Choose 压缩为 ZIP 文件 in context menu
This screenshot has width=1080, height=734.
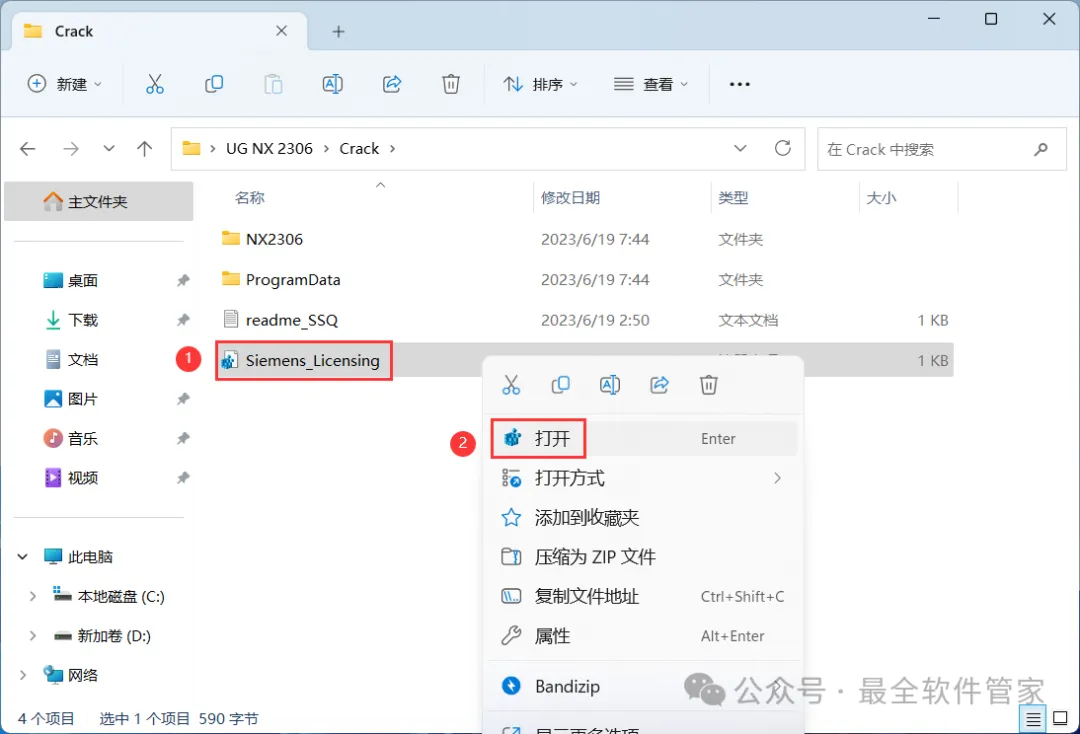click(x=643, y=556)
